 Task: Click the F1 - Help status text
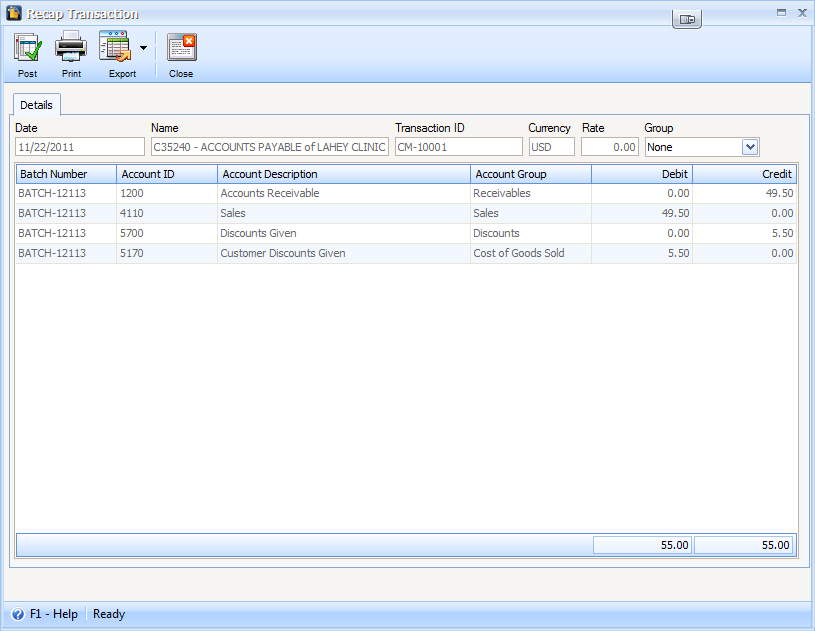[54, 614]
